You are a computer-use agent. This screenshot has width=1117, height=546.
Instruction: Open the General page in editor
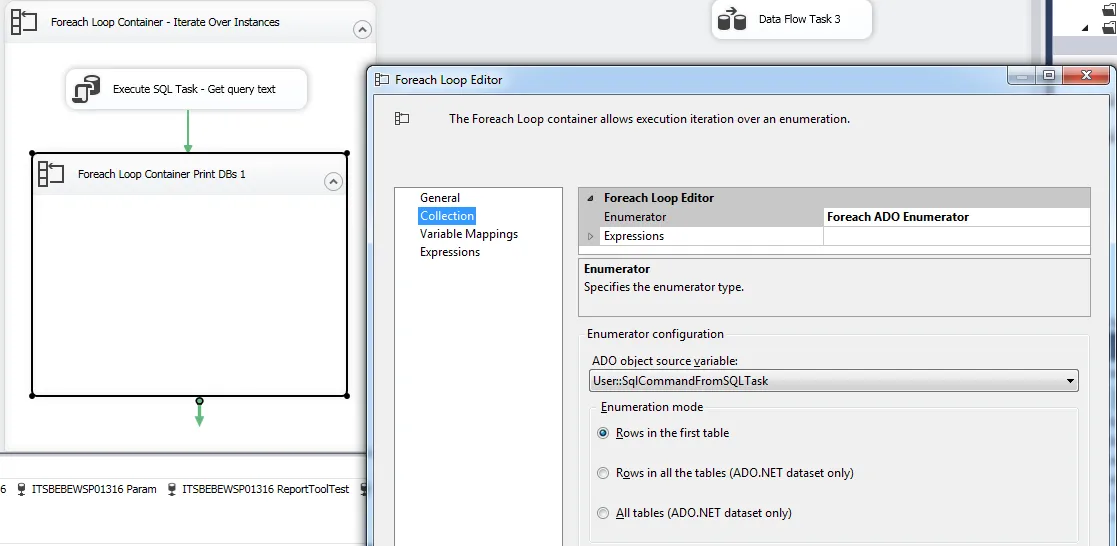(440, 197)
